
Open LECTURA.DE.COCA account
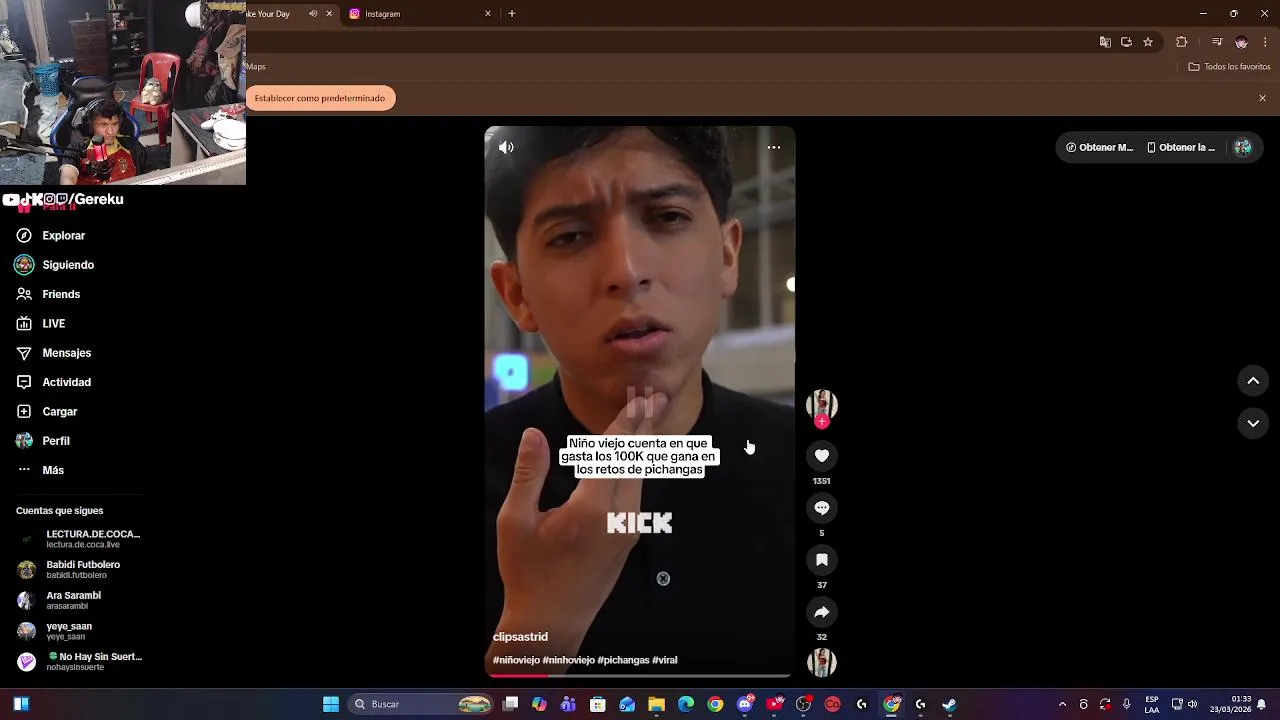tap(80, 539)
